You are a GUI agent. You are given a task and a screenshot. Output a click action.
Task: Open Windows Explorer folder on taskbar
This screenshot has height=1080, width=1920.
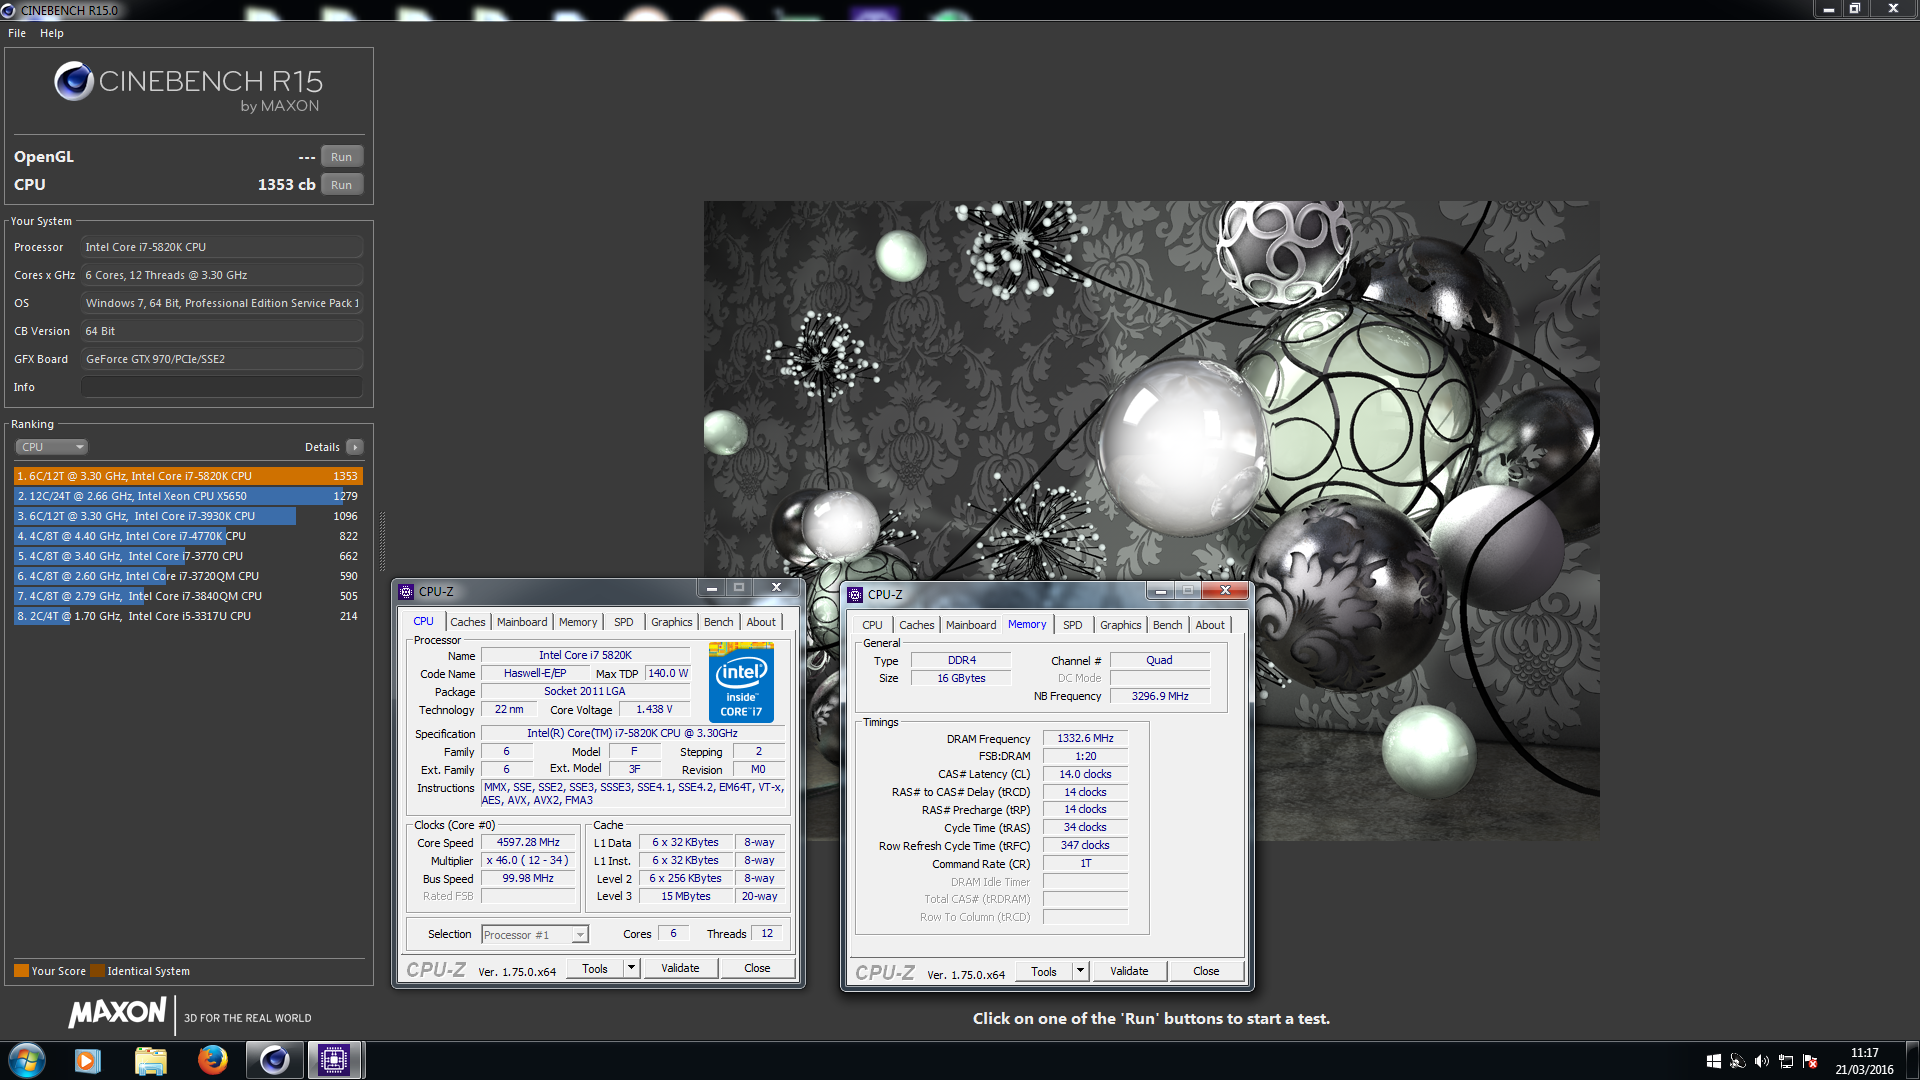click(x=150, y=1060)
